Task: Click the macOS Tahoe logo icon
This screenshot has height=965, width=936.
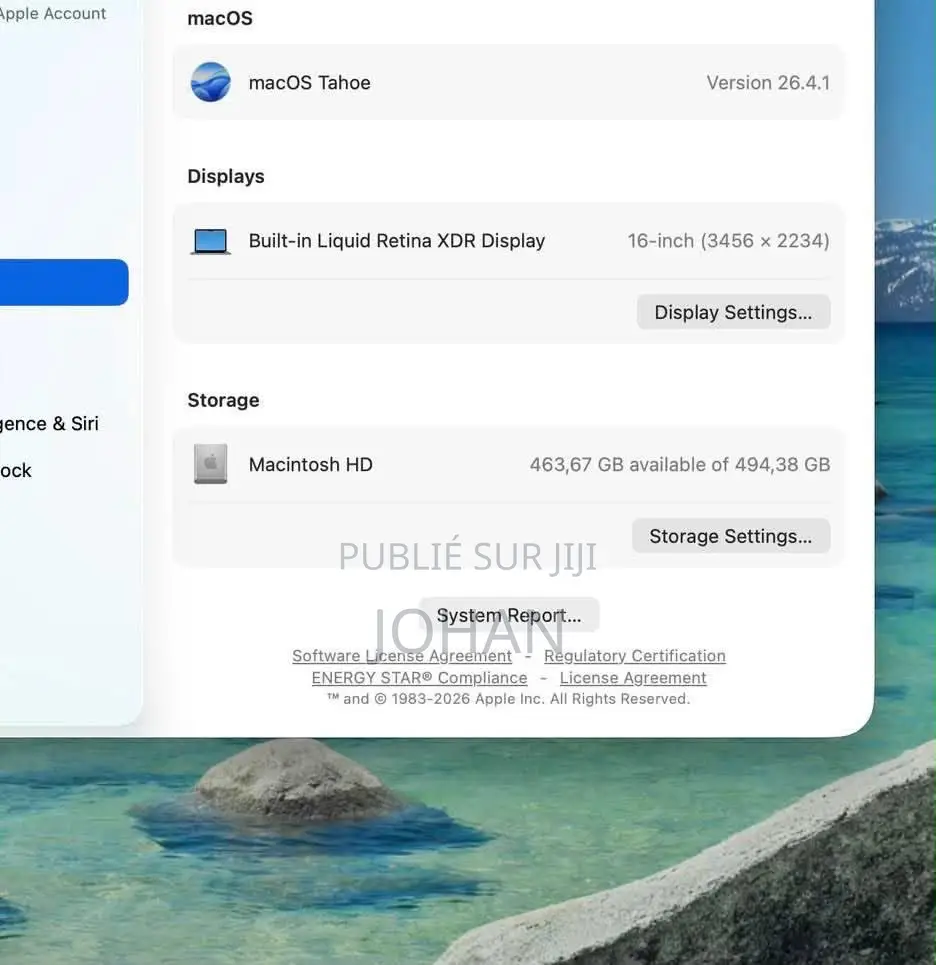Action: (x=210, y=82)
